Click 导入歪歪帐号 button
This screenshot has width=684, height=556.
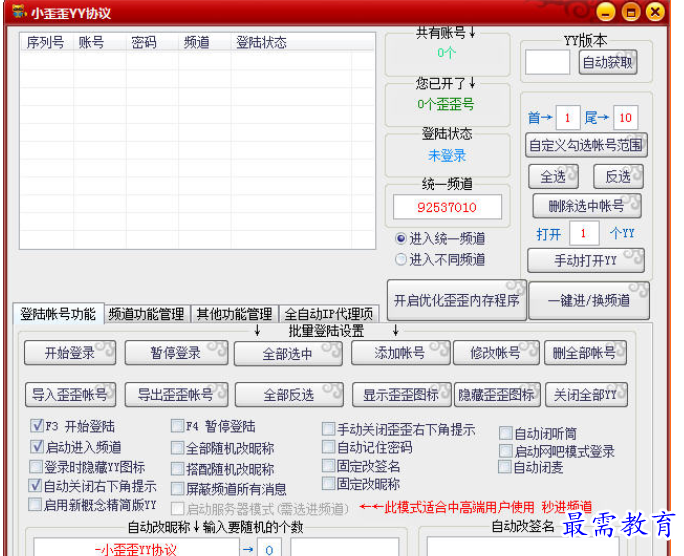tap(70, 395)
